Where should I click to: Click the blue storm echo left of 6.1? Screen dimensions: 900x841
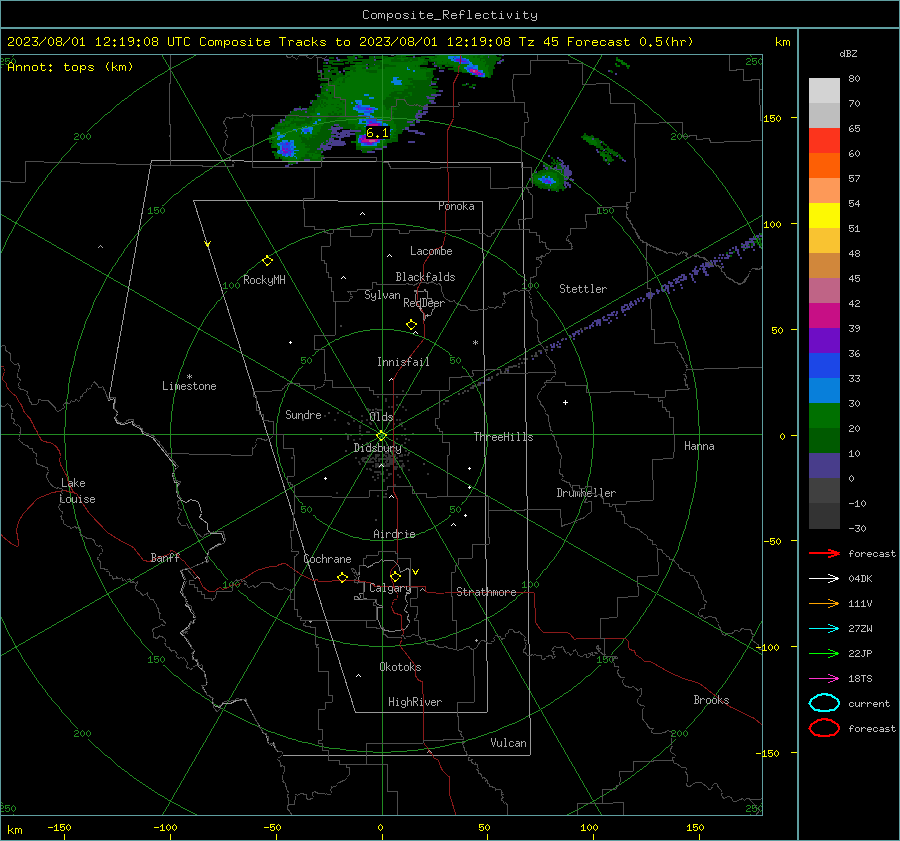286,147
